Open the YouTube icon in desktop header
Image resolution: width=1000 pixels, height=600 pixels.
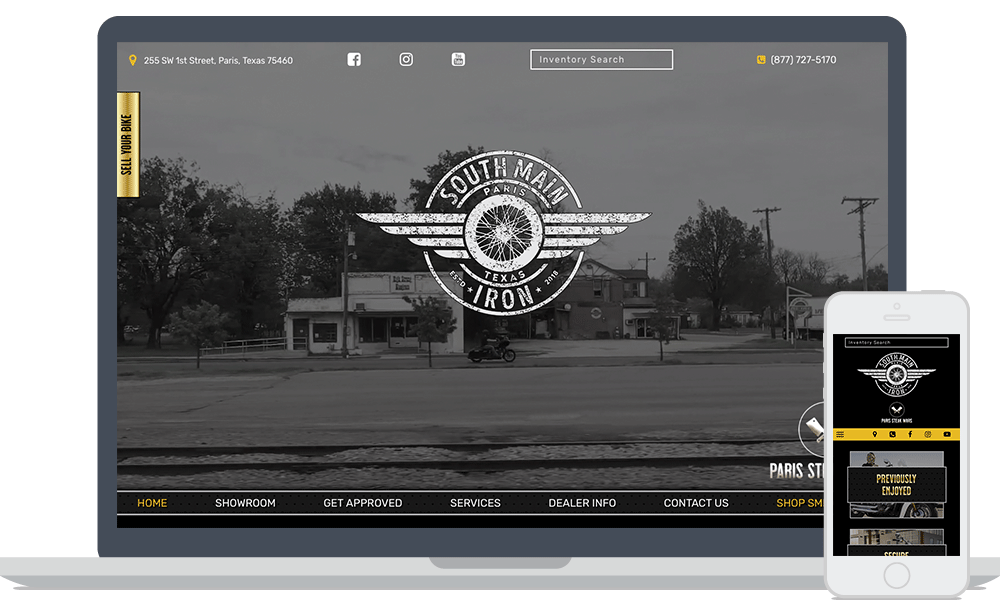pyautogui.click(x=458, y=59)
